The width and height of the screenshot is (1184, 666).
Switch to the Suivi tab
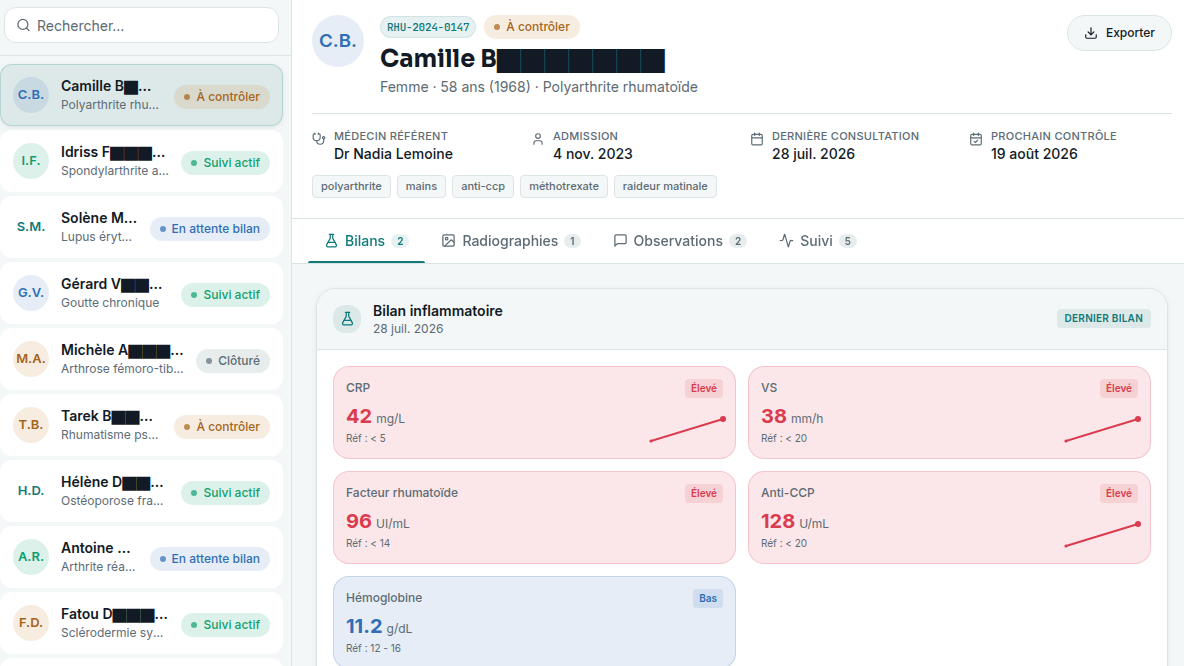point(818,241)
